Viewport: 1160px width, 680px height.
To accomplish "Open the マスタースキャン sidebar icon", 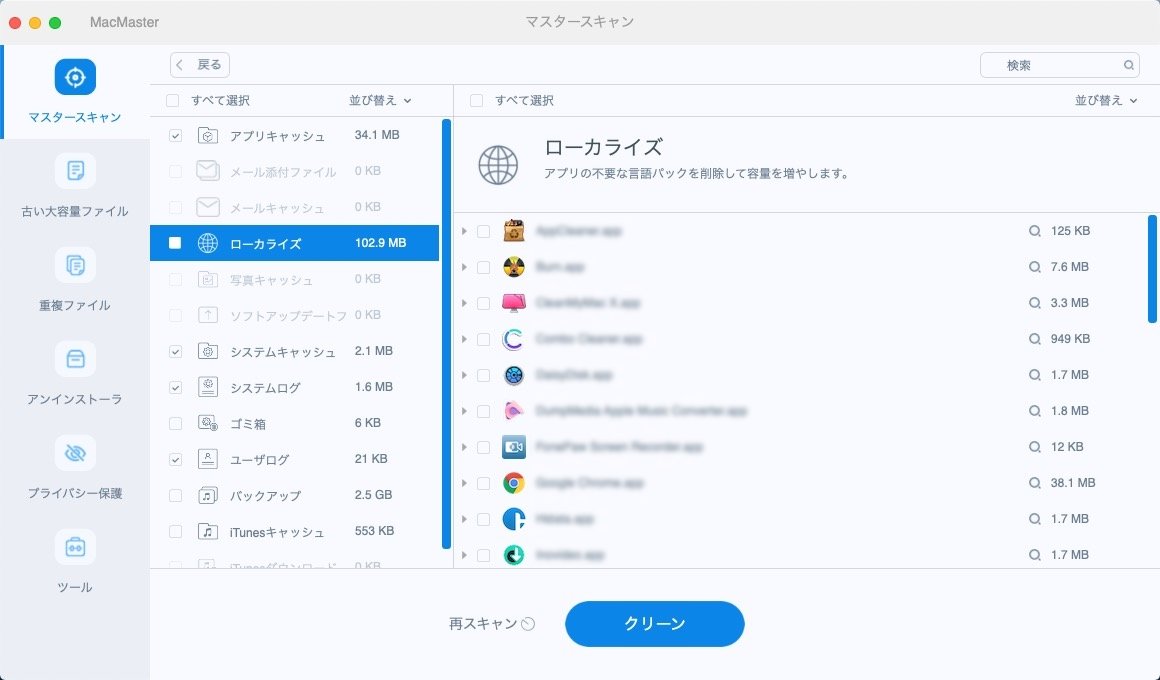I will (x=75, y=77).
